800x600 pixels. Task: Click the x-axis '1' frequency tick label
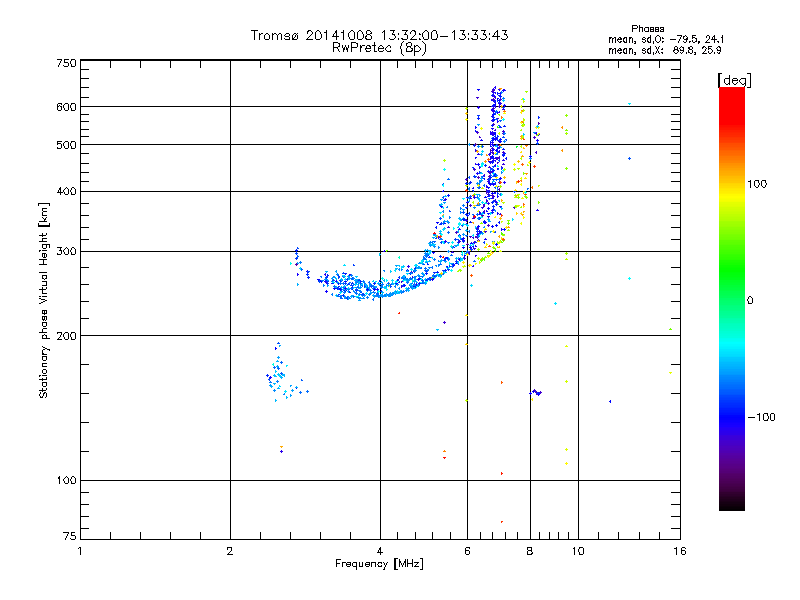pyautogui.click(x=80, y=551)
